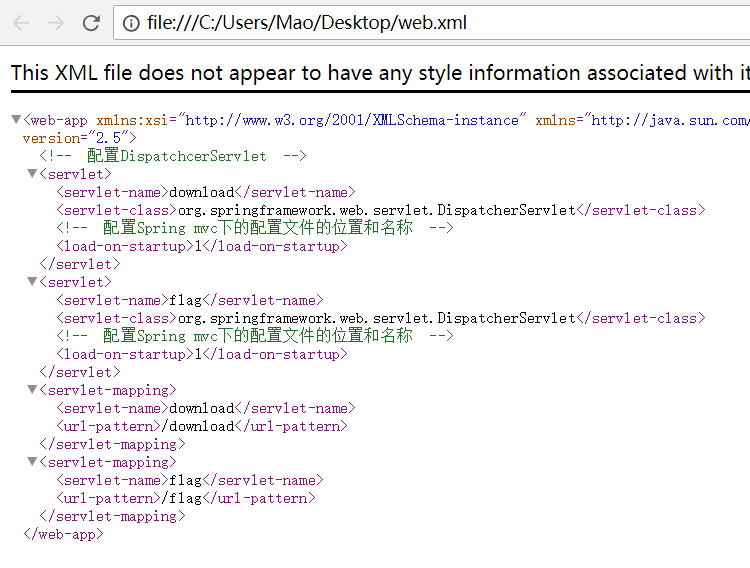Collapse the first servlet node for download

coord(32,174)
